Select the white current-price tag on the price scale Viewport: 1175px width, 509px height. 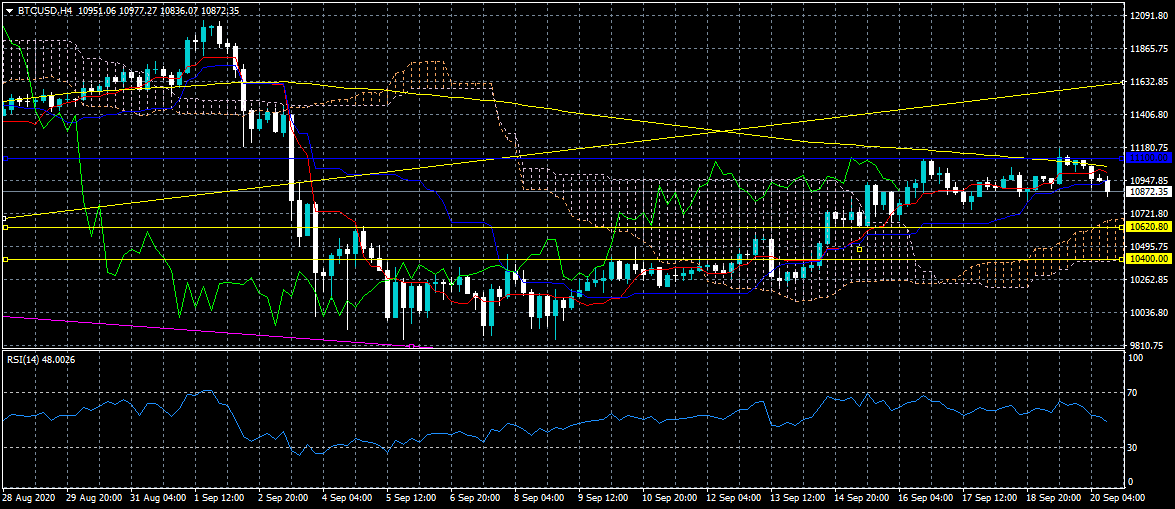(x=1148, y=191)
